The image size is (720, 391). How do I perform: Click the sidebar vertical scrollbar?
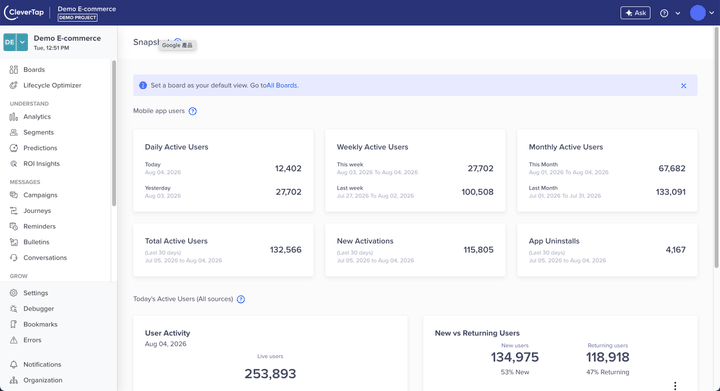coord(114,133)
